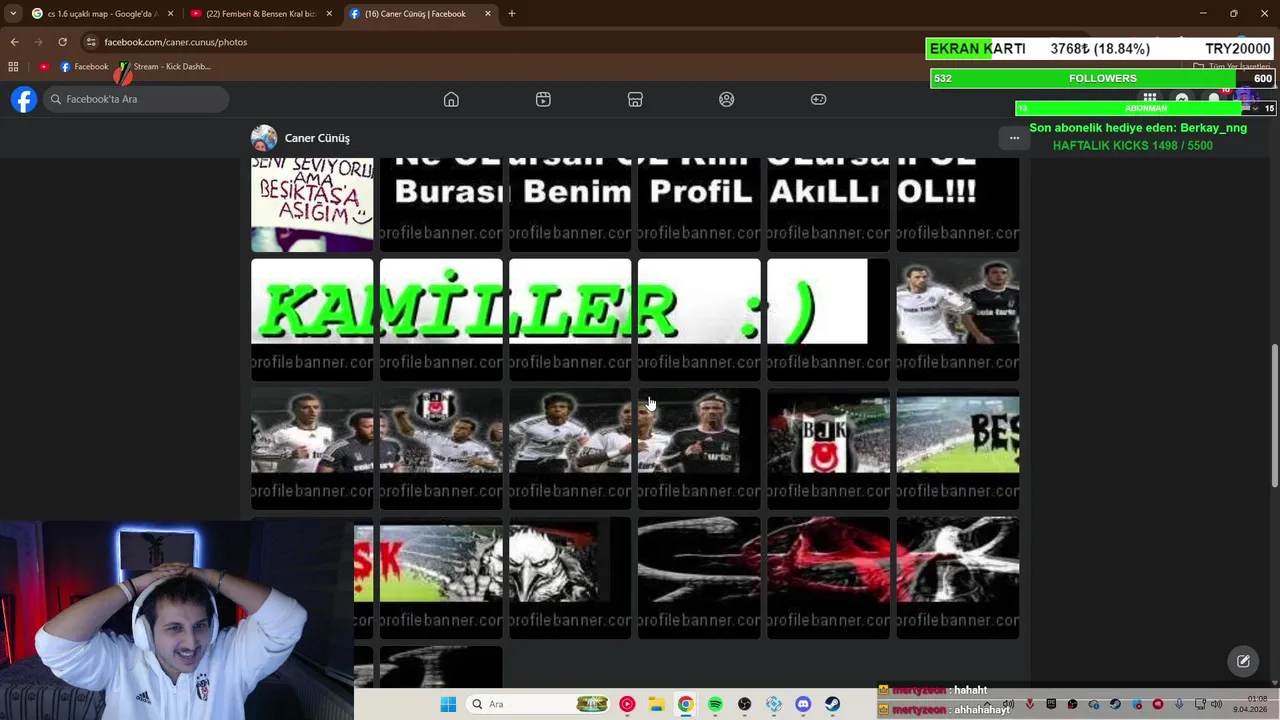Open Caner Cünüş profile avatar

(264, 138)
